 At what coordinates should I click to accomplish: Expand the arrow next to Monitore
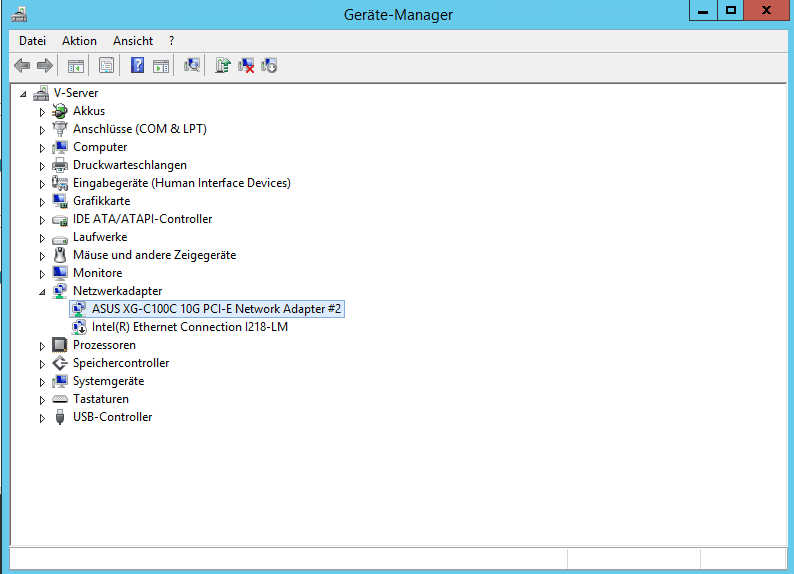(x=42, y=274)
